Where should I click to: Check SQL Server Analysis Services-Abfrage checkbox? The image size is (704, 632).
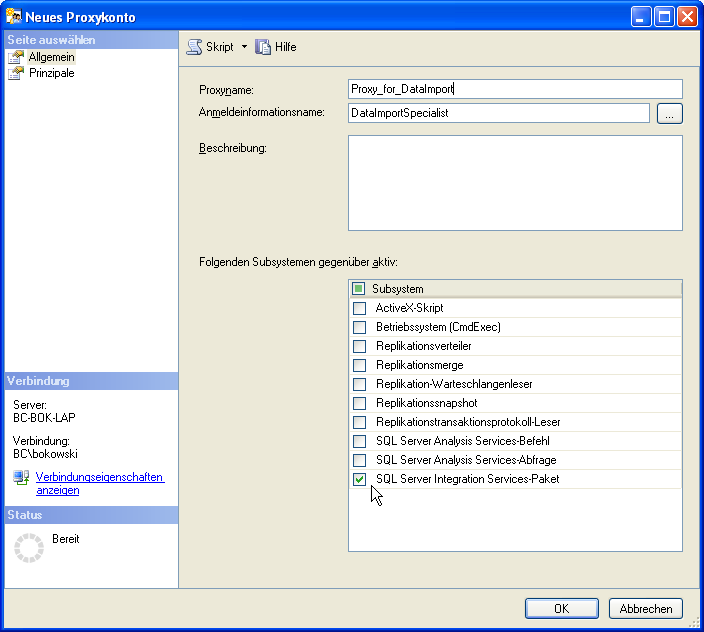(x=359, y=461)
